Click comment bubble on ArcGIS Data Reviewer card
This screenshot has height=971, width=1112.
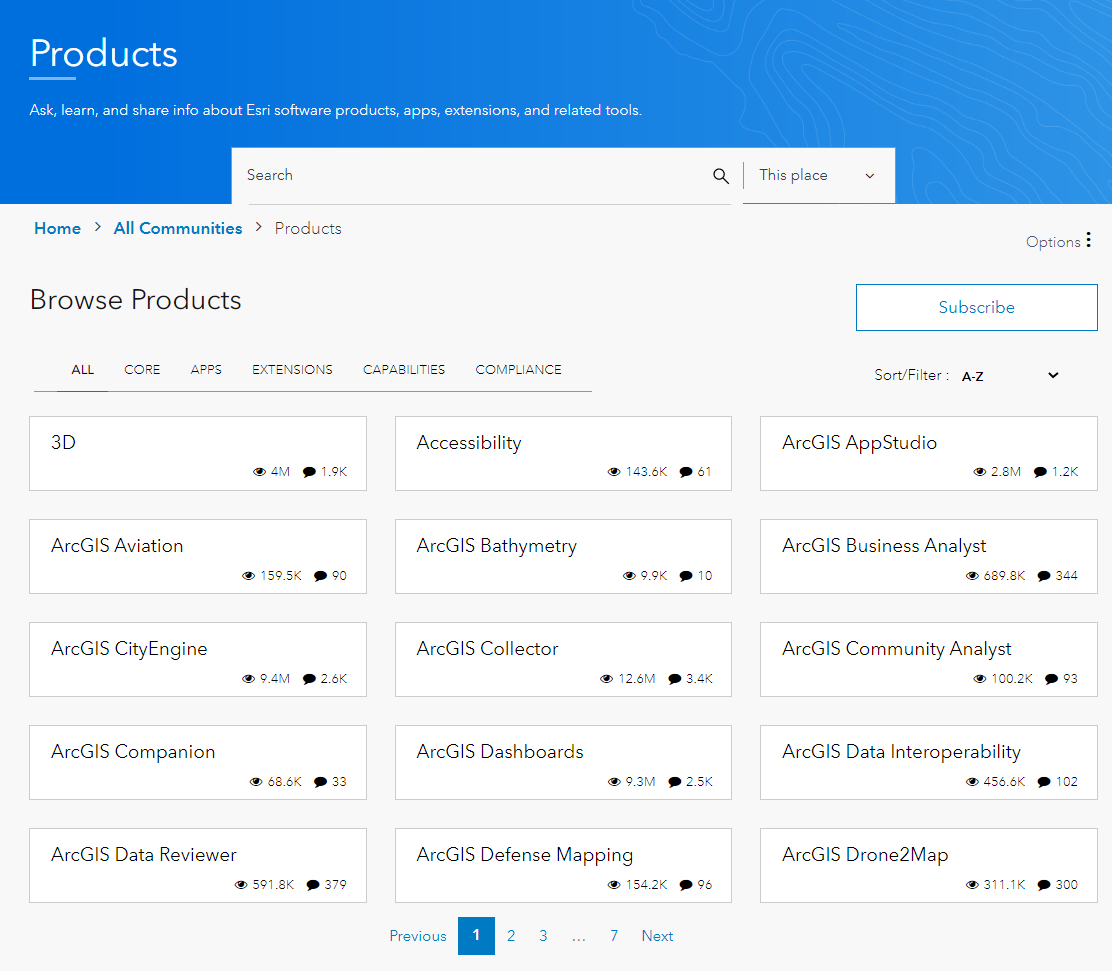pos(313,884)
